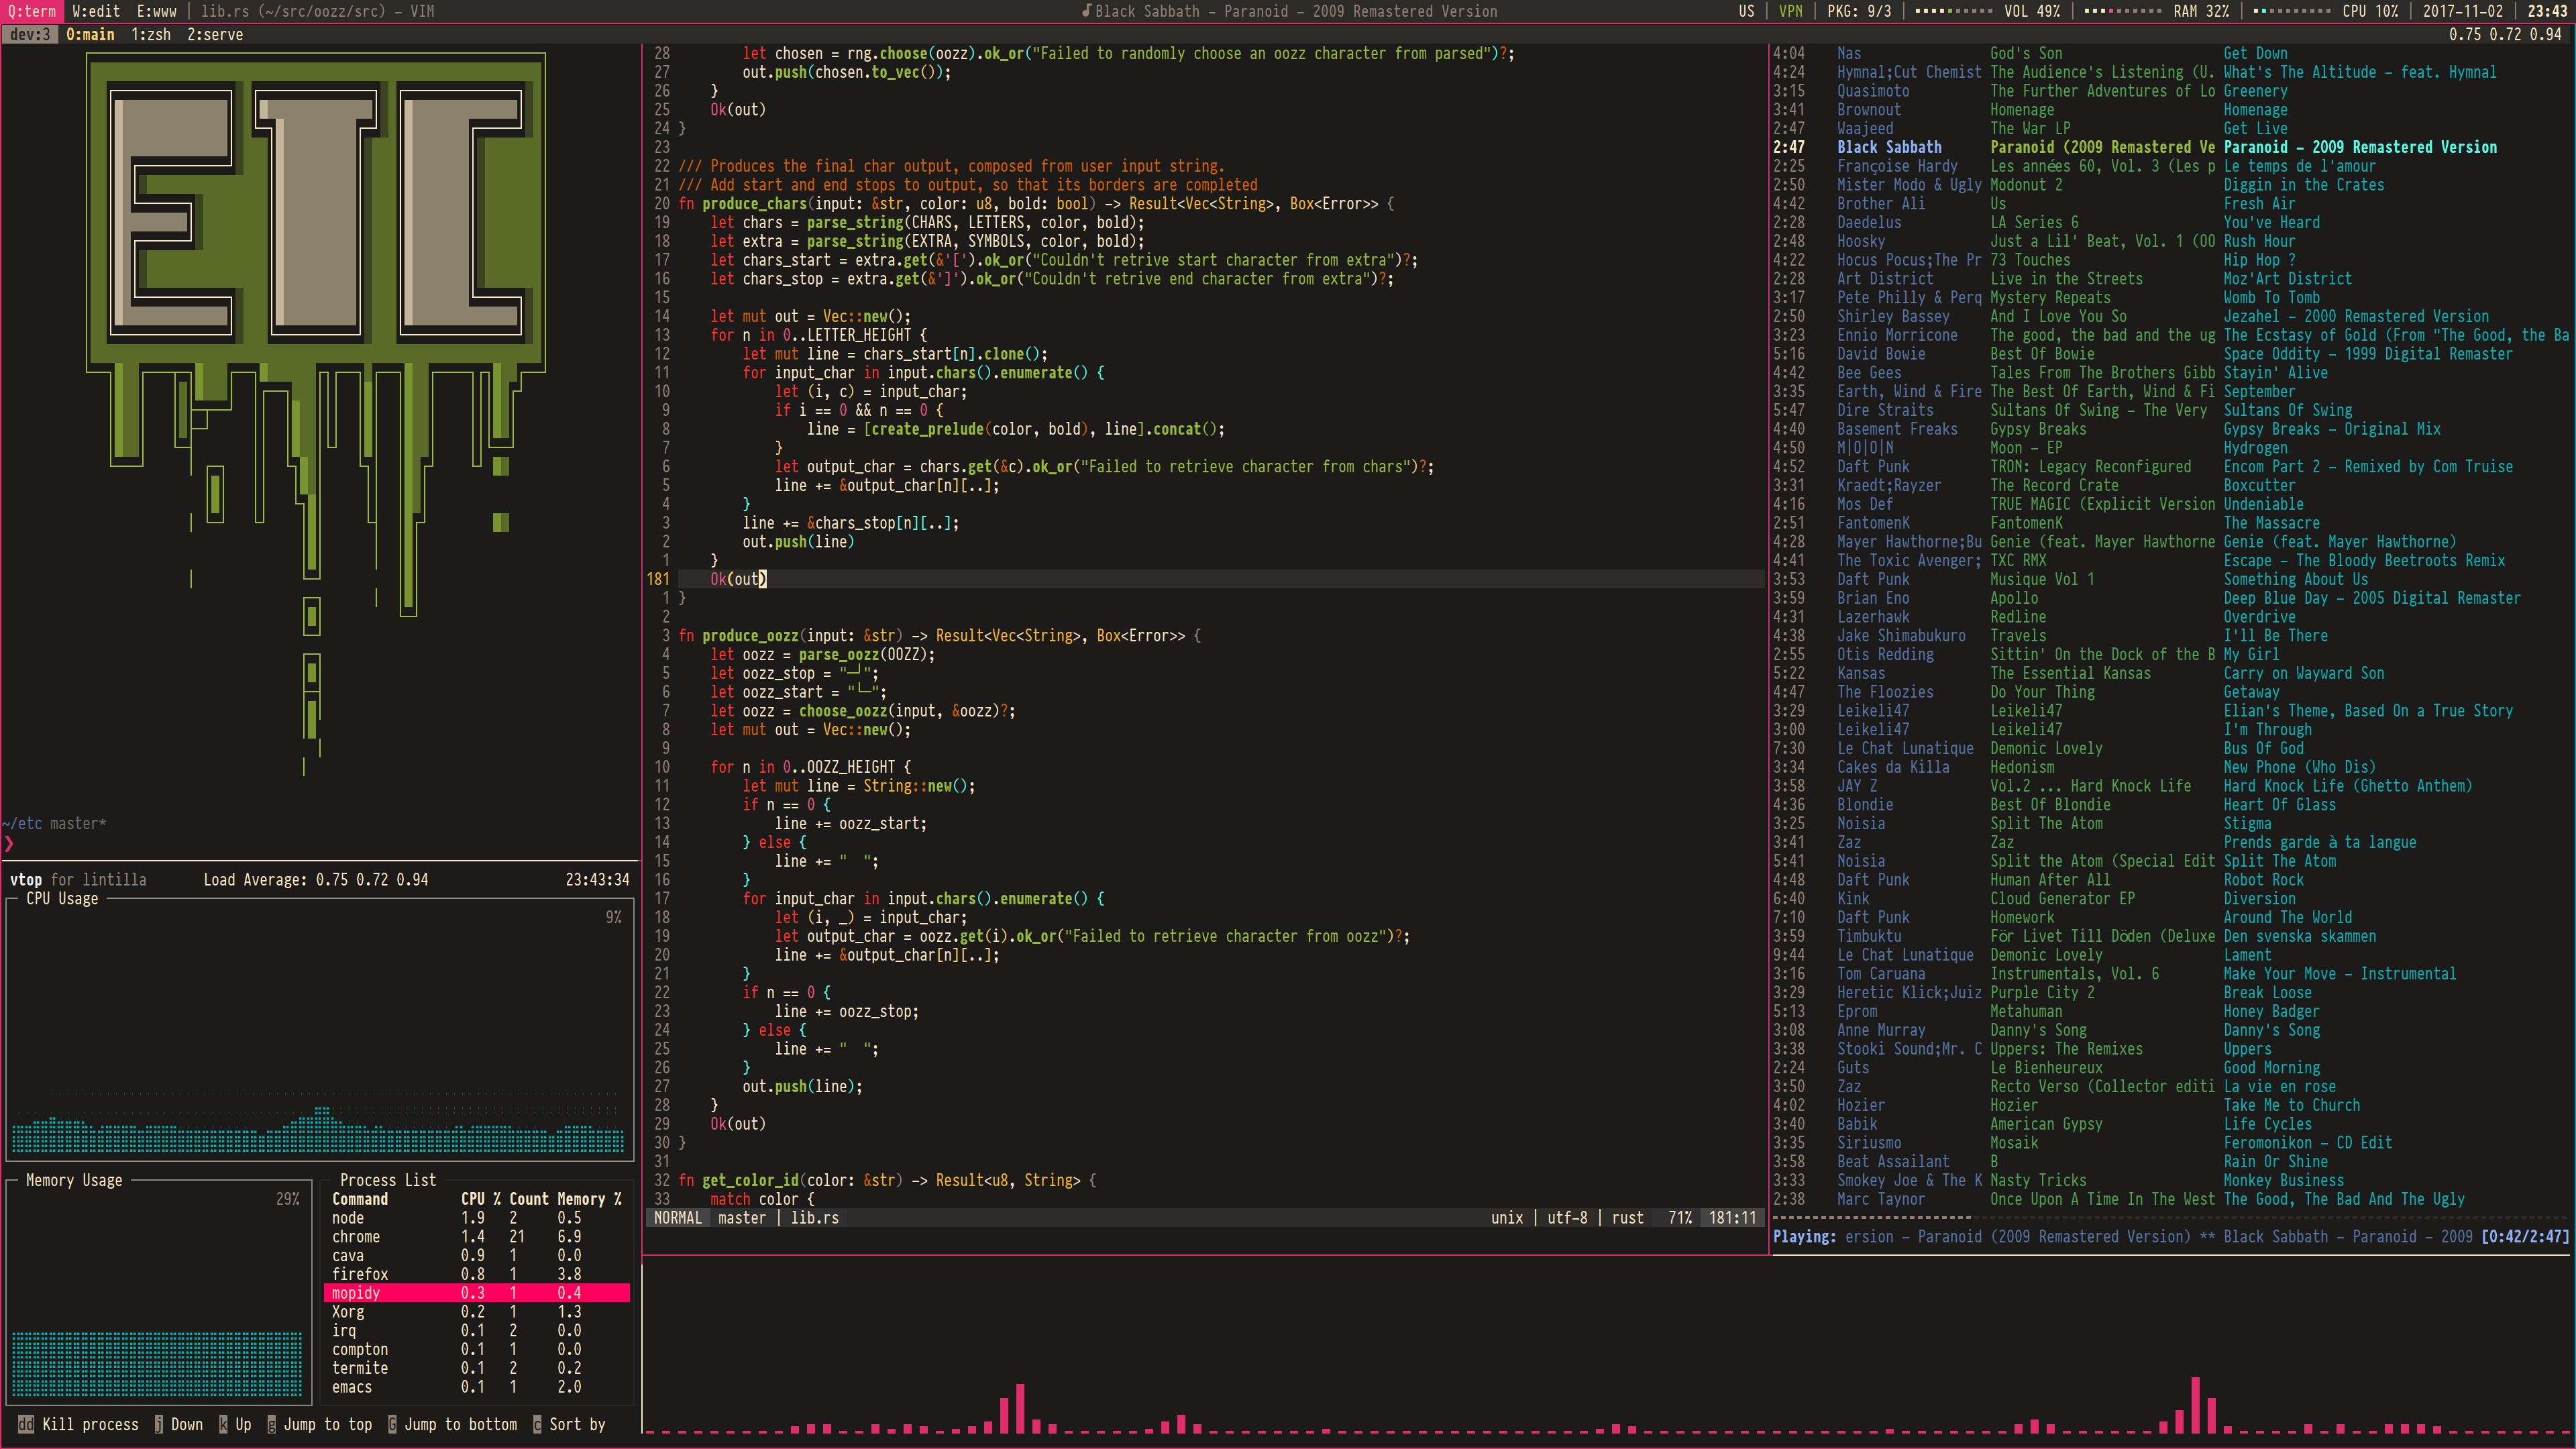Click the music note icon in top bar

click(x=1086, y=11)
